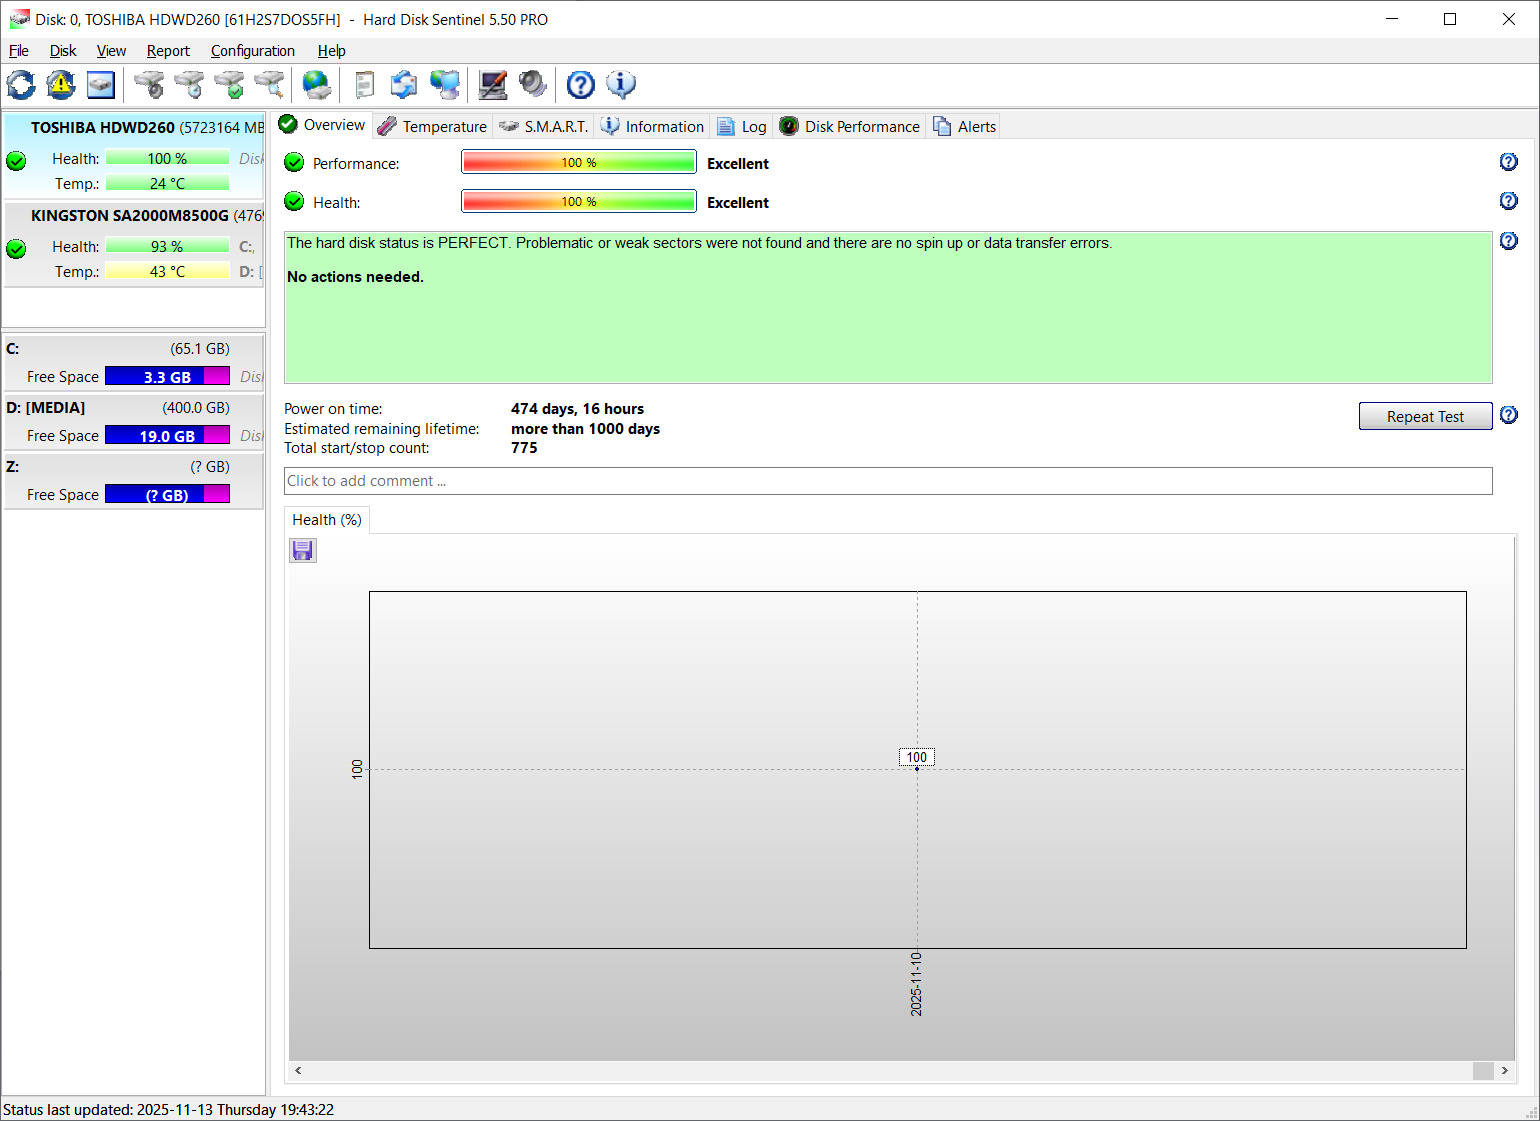The image size is (1540, 1121).
Task: Select the TOSHIBA HDWD260 disk entry
Action: point(134,155)
